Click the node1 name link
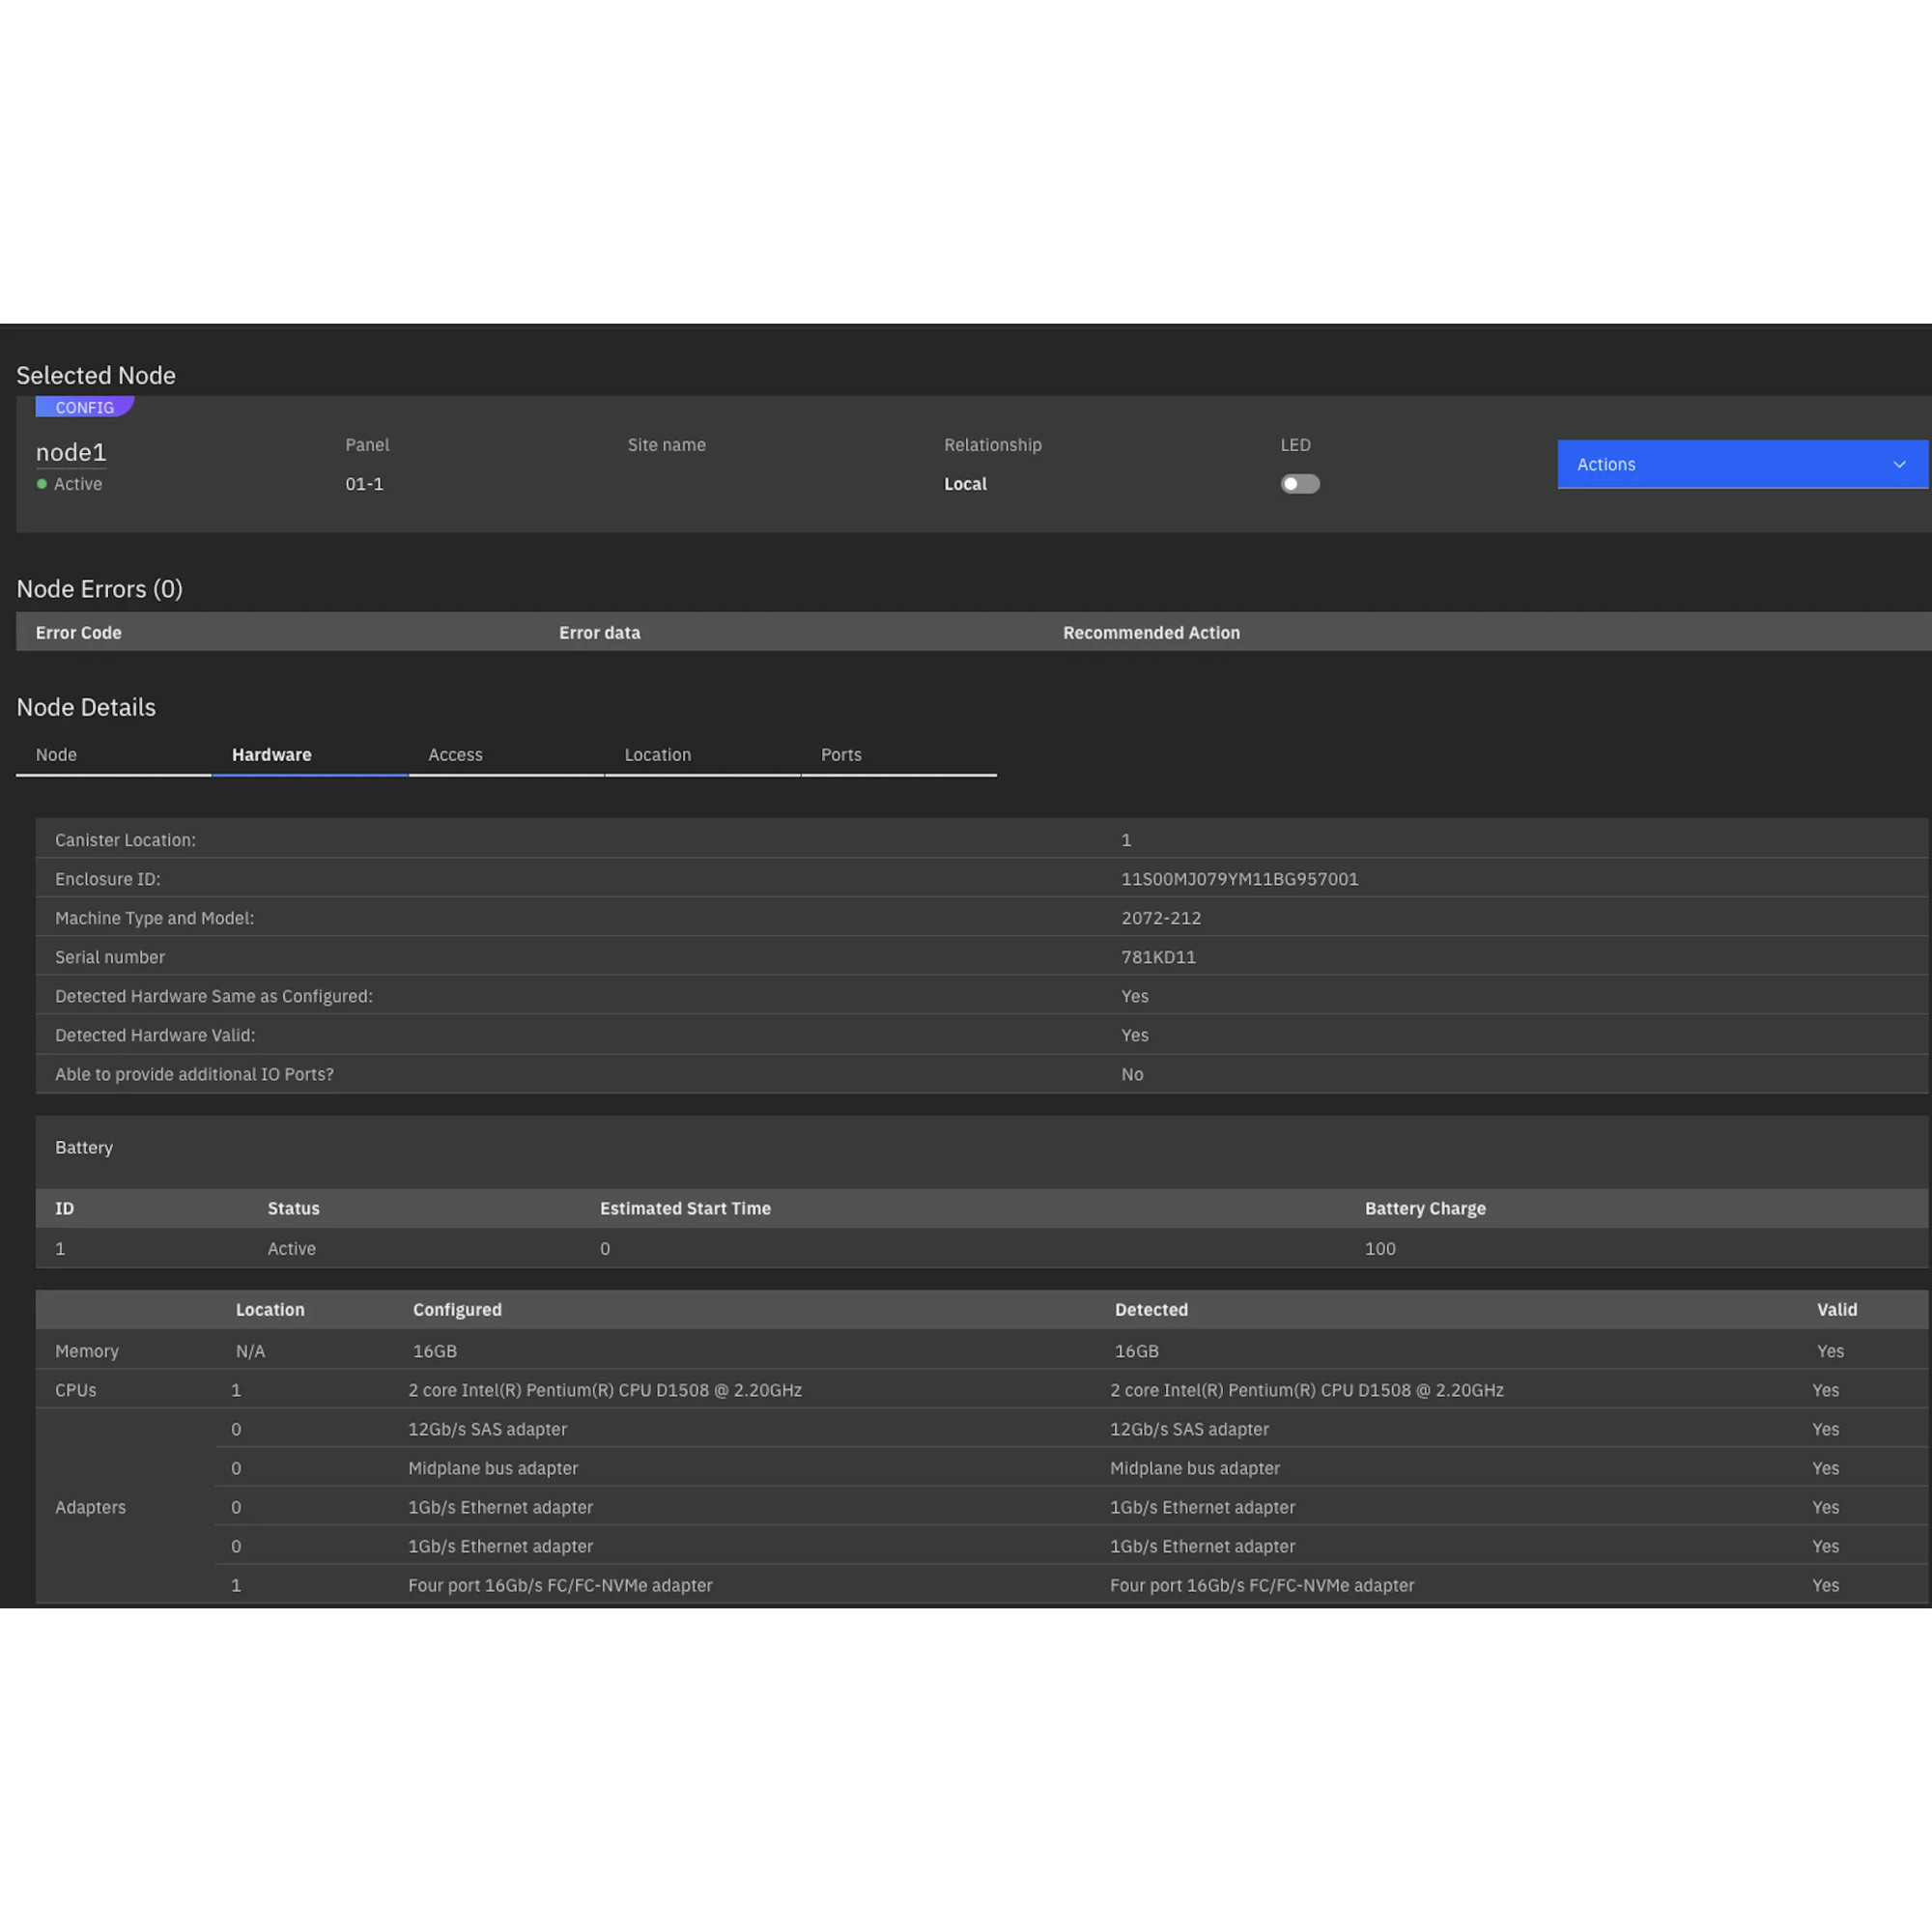 71,453
